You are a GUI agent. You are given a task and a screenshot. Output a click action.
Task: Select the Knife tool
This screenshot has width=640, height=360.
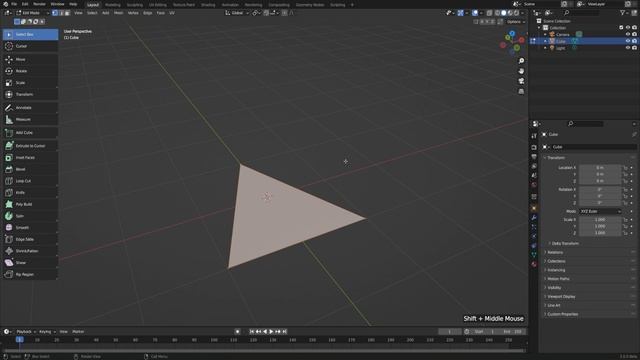click(30, 193)
